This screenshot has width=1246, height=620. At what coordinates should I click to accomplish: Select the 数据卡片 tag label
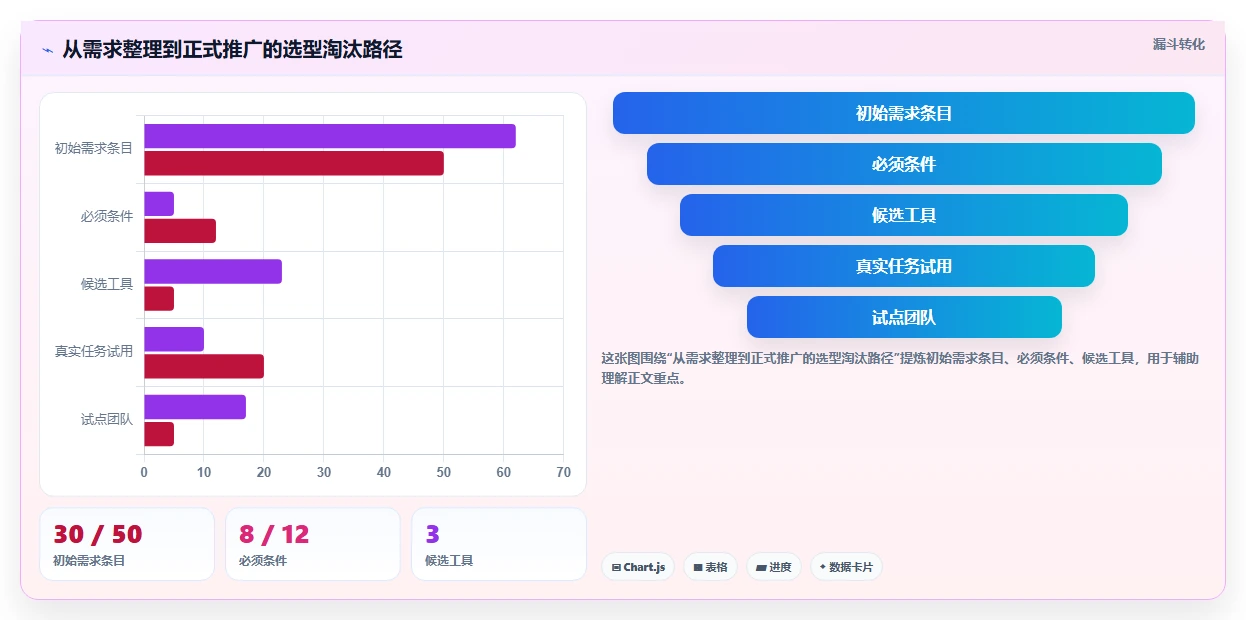click(x=851, y=567)
